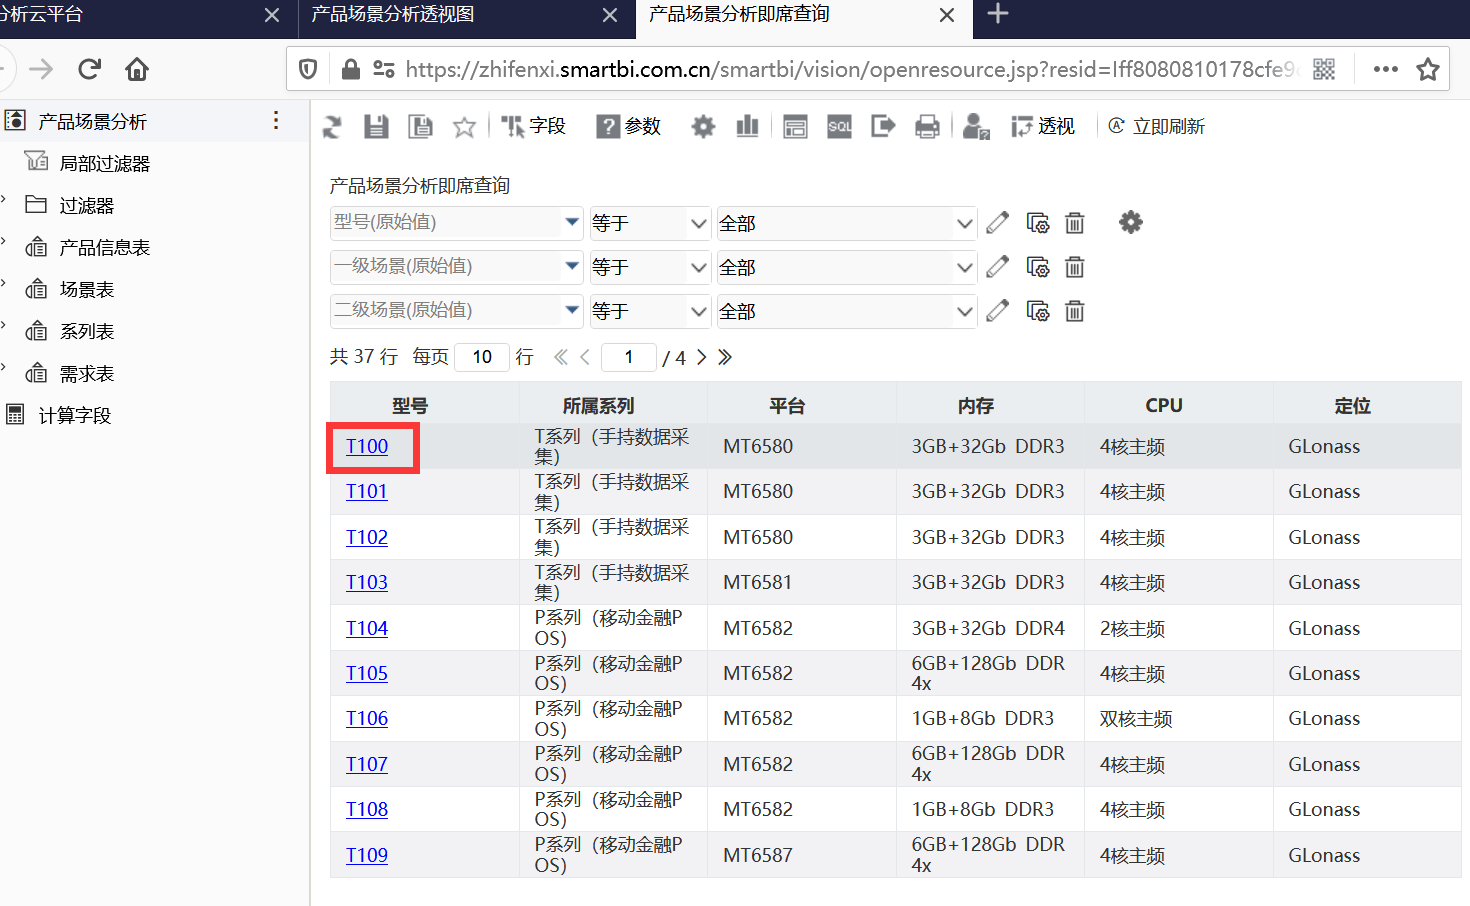1470x906 pixels.
Task: Open the T109 model link
Action: pos(367,855)
